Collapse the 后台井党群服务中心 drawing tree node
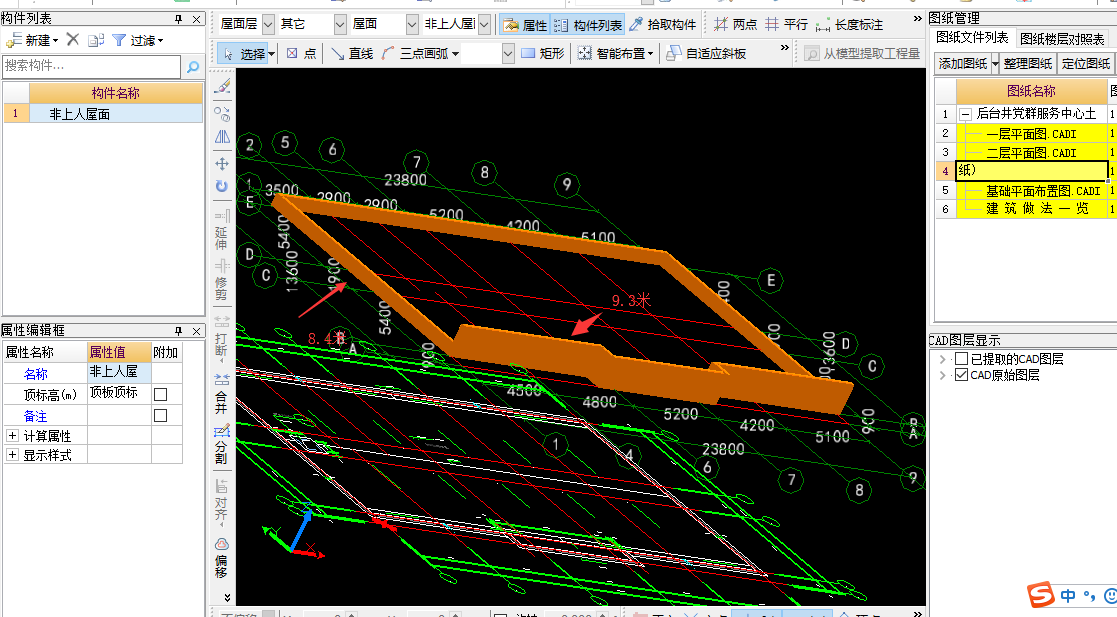Viewport: 1117px width, 617px height. tap(965, 114)
